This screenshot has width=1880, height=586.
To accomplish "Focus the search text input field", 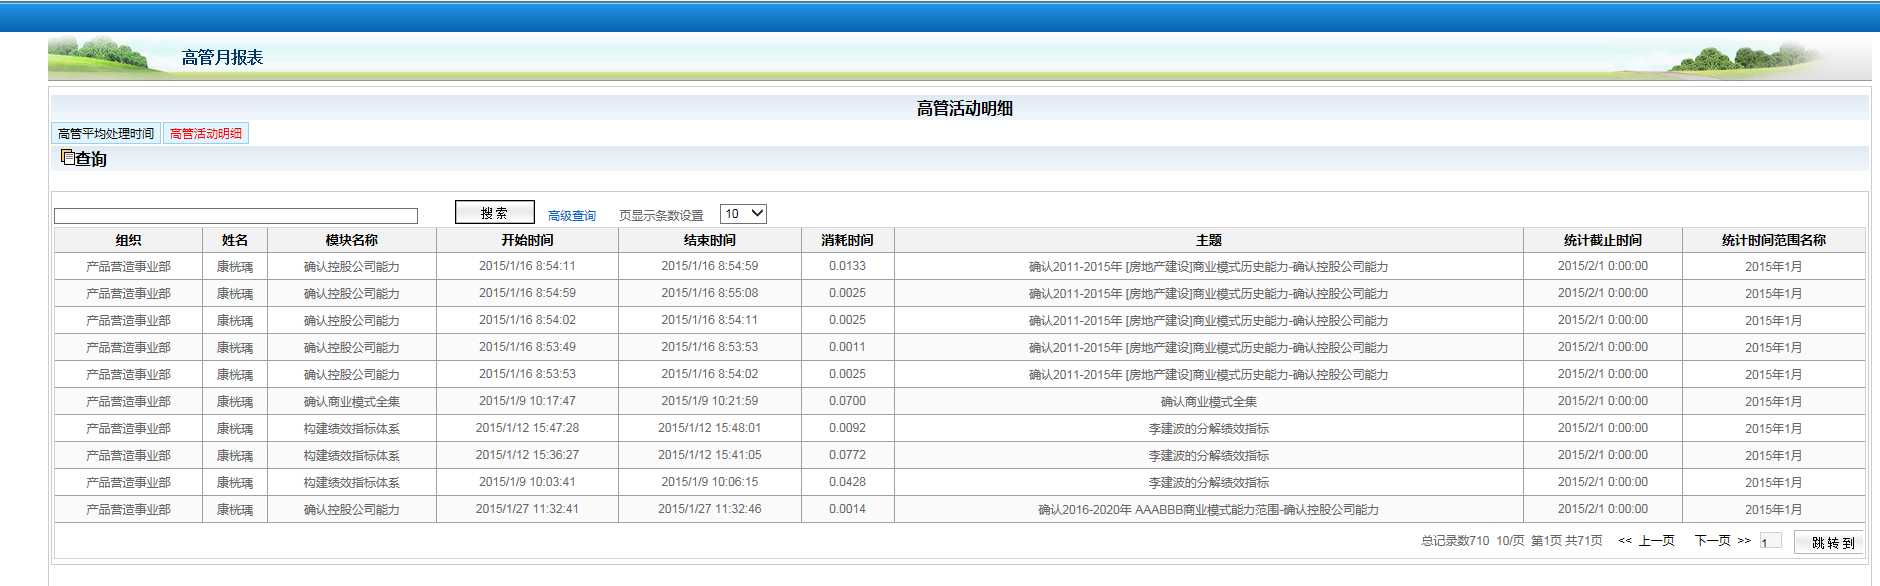I will [236, 216].
